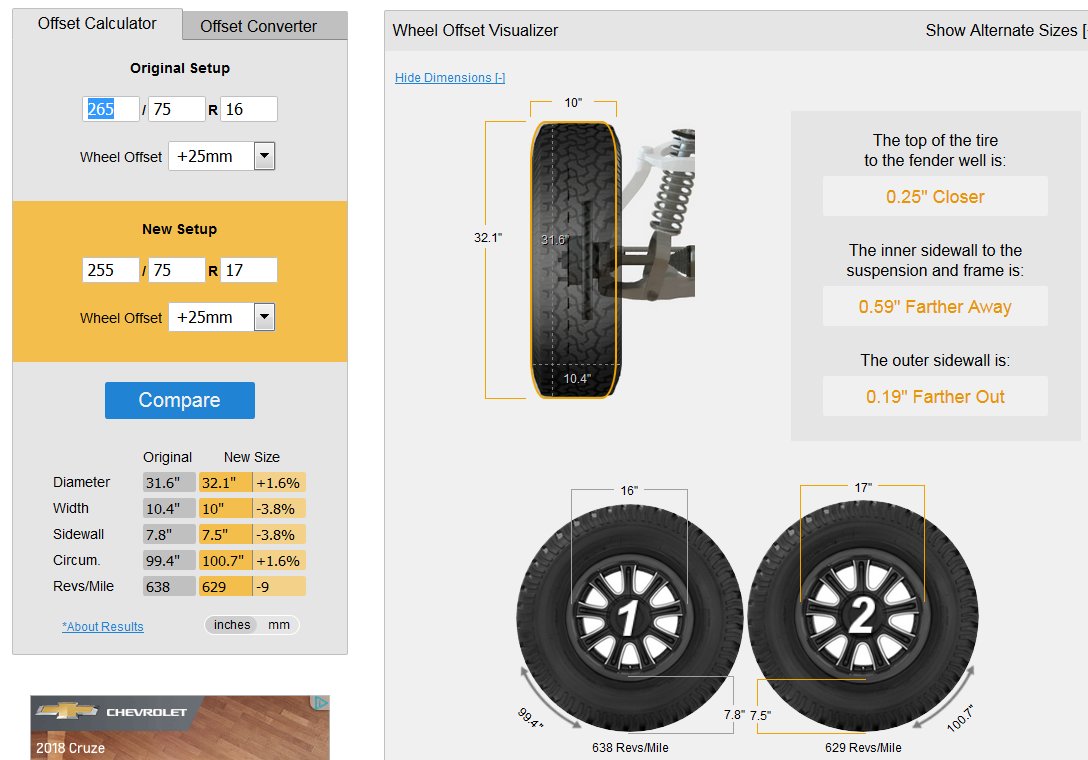Click the 629 Revs/Mile label under tire 2
Screen dimensions: 1088x760
click(x=863, y=748)
